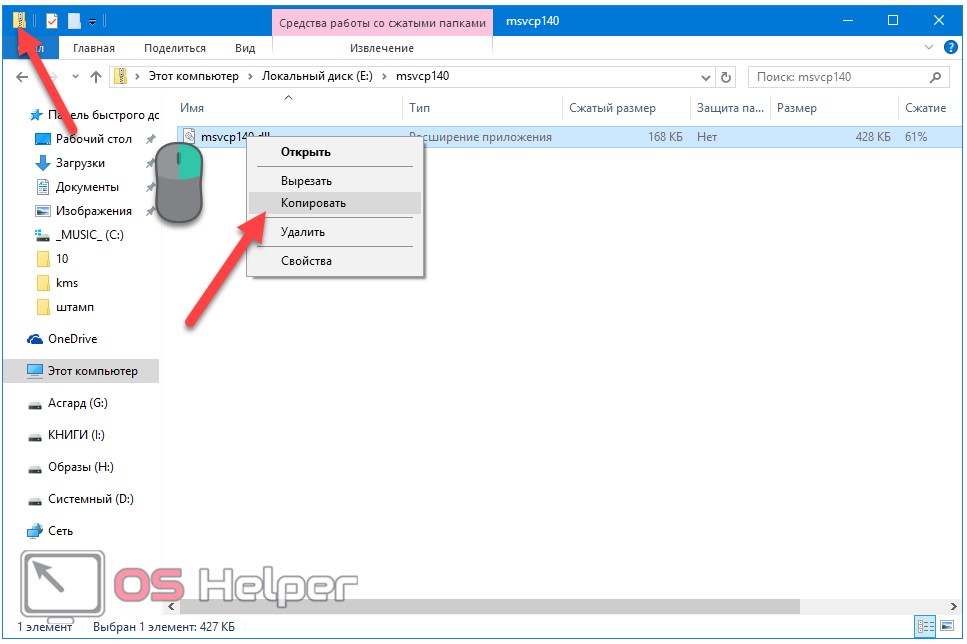Click the New folder icon in the title bar
This screenshot has height=644, width=967.
74,20
